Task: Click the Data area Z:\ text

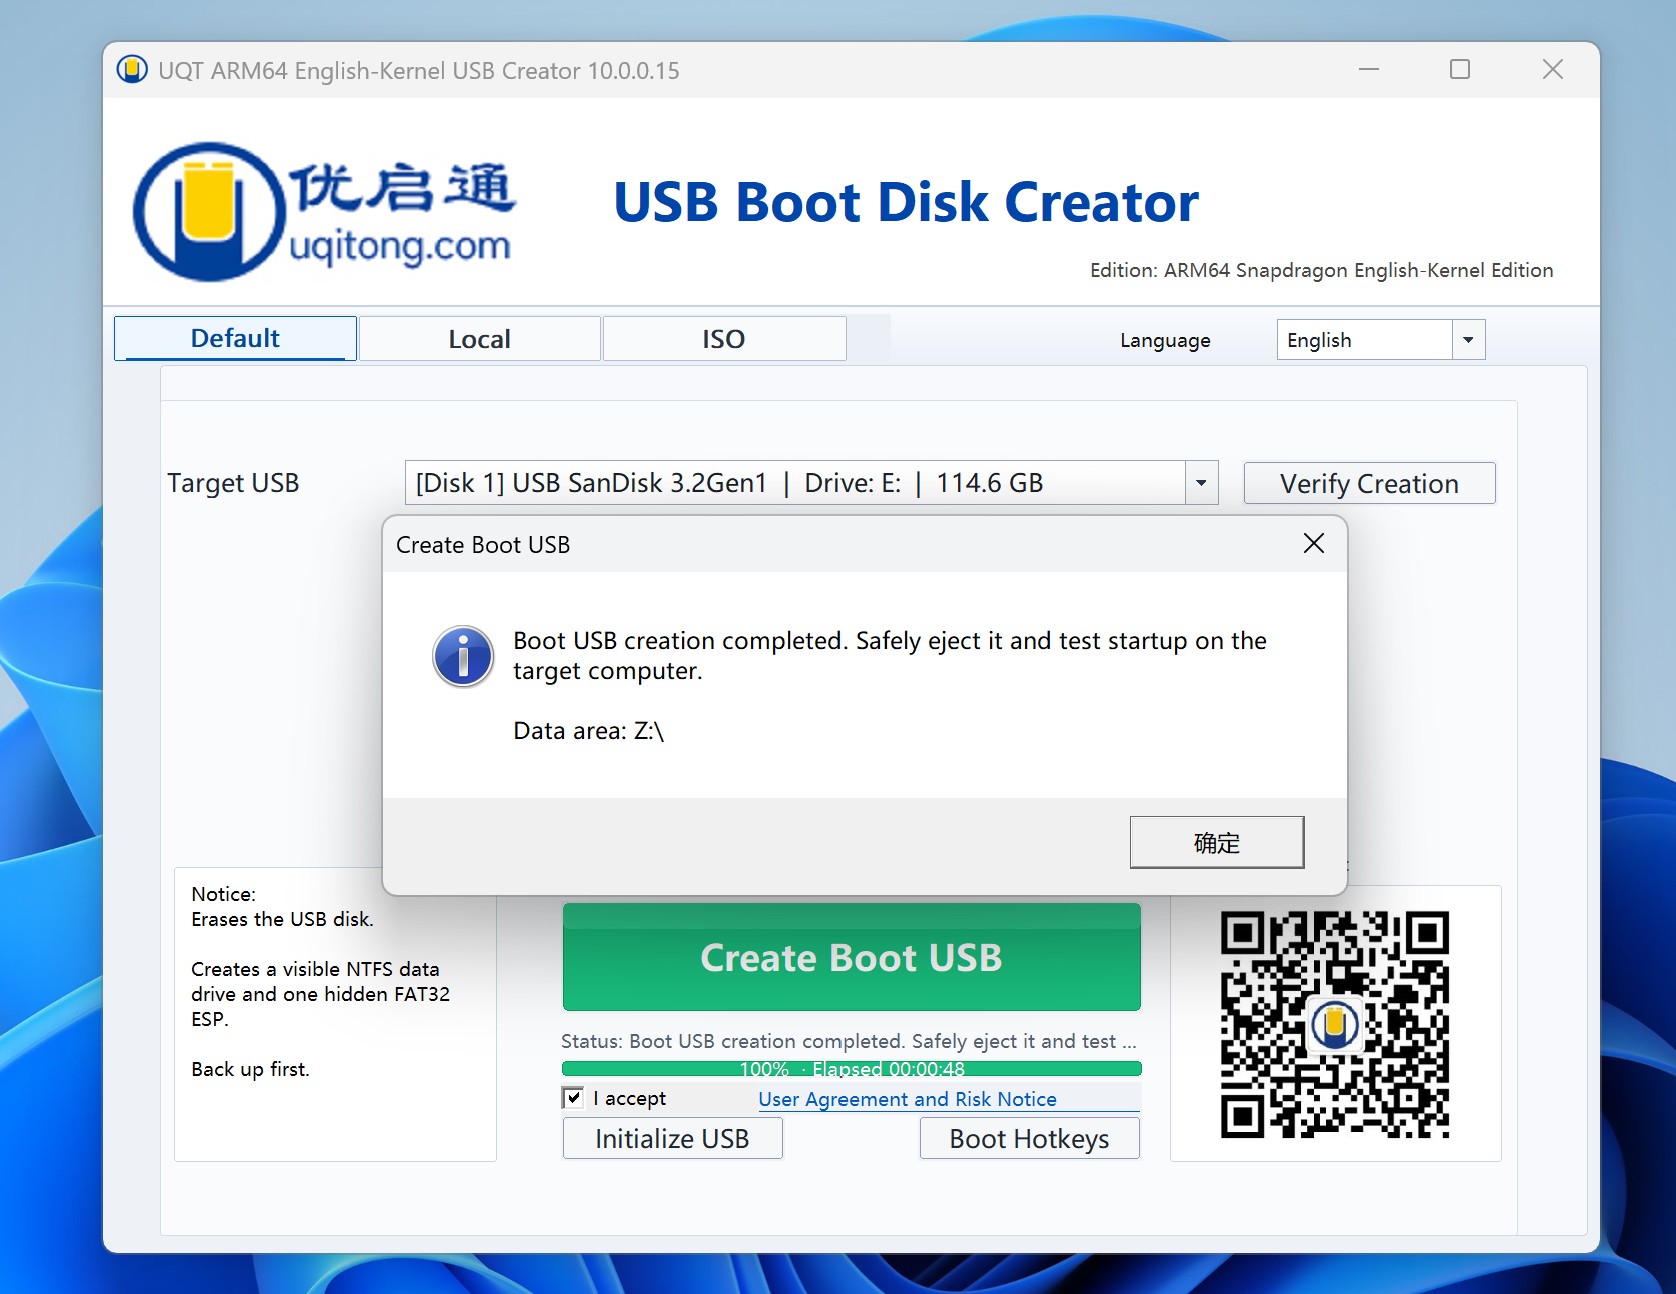Action: (x=589, y=731)
